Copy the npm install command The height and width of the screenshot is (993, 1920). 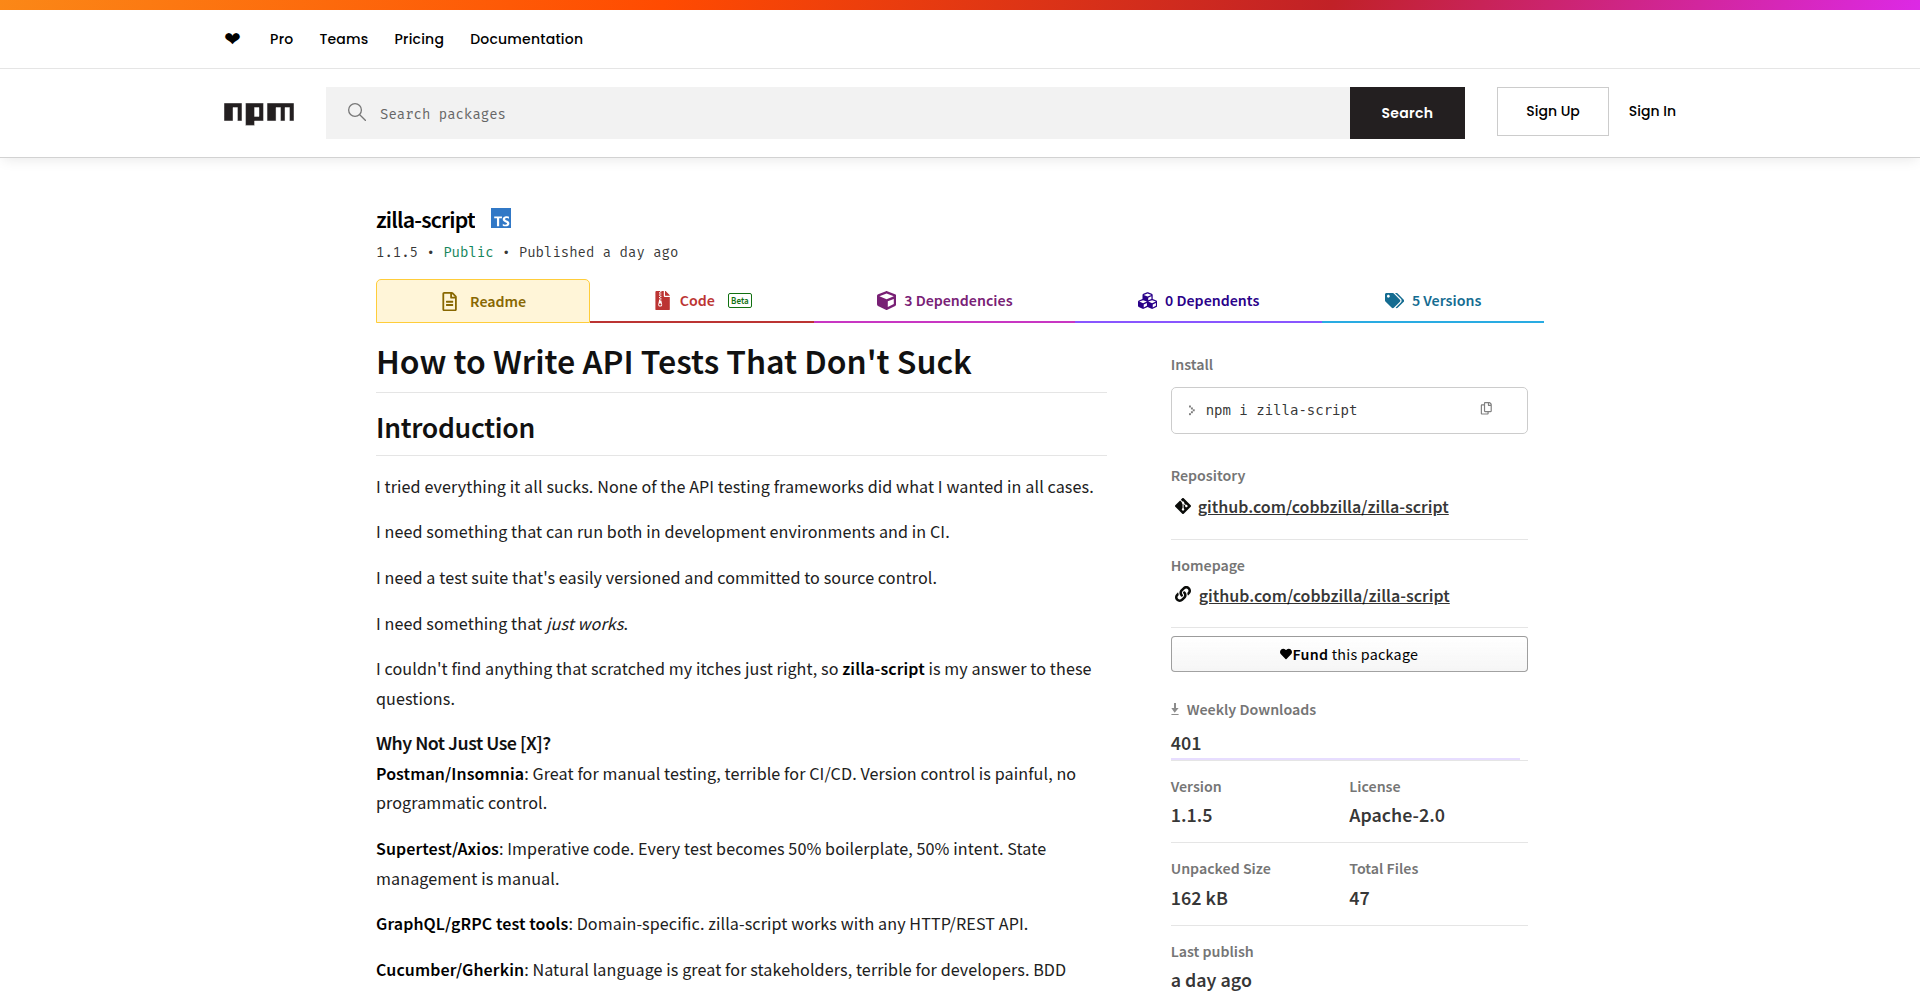pyautogui.click(x=1486, y=409)
